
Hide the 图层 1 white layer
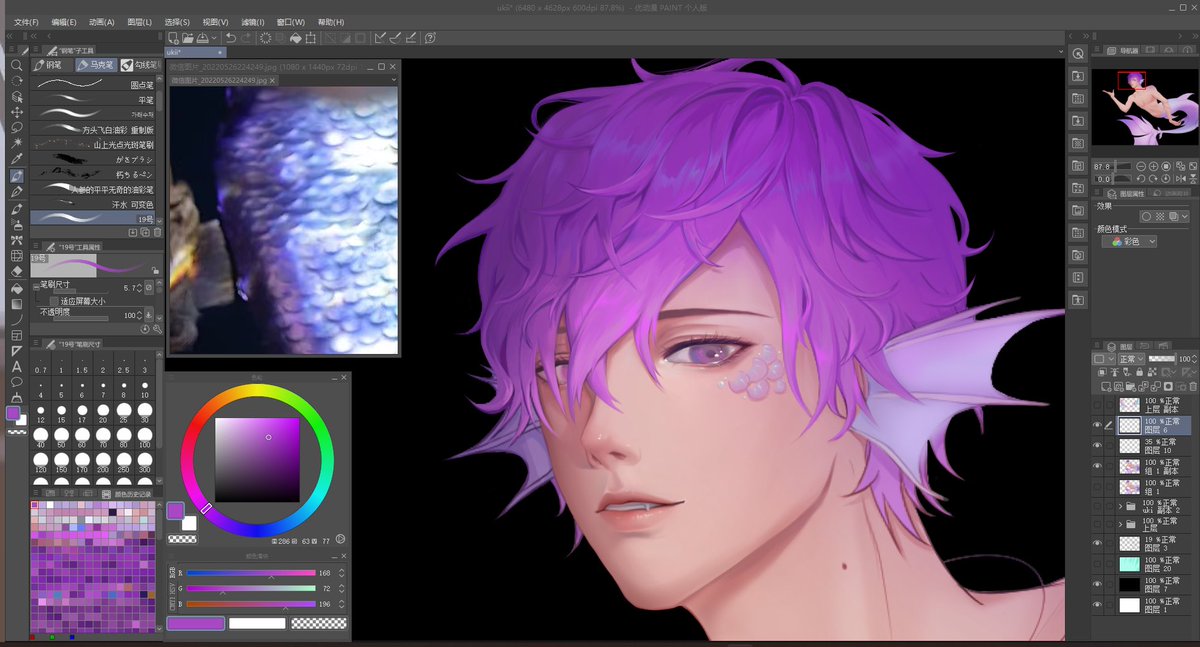tap(1097, 604)
